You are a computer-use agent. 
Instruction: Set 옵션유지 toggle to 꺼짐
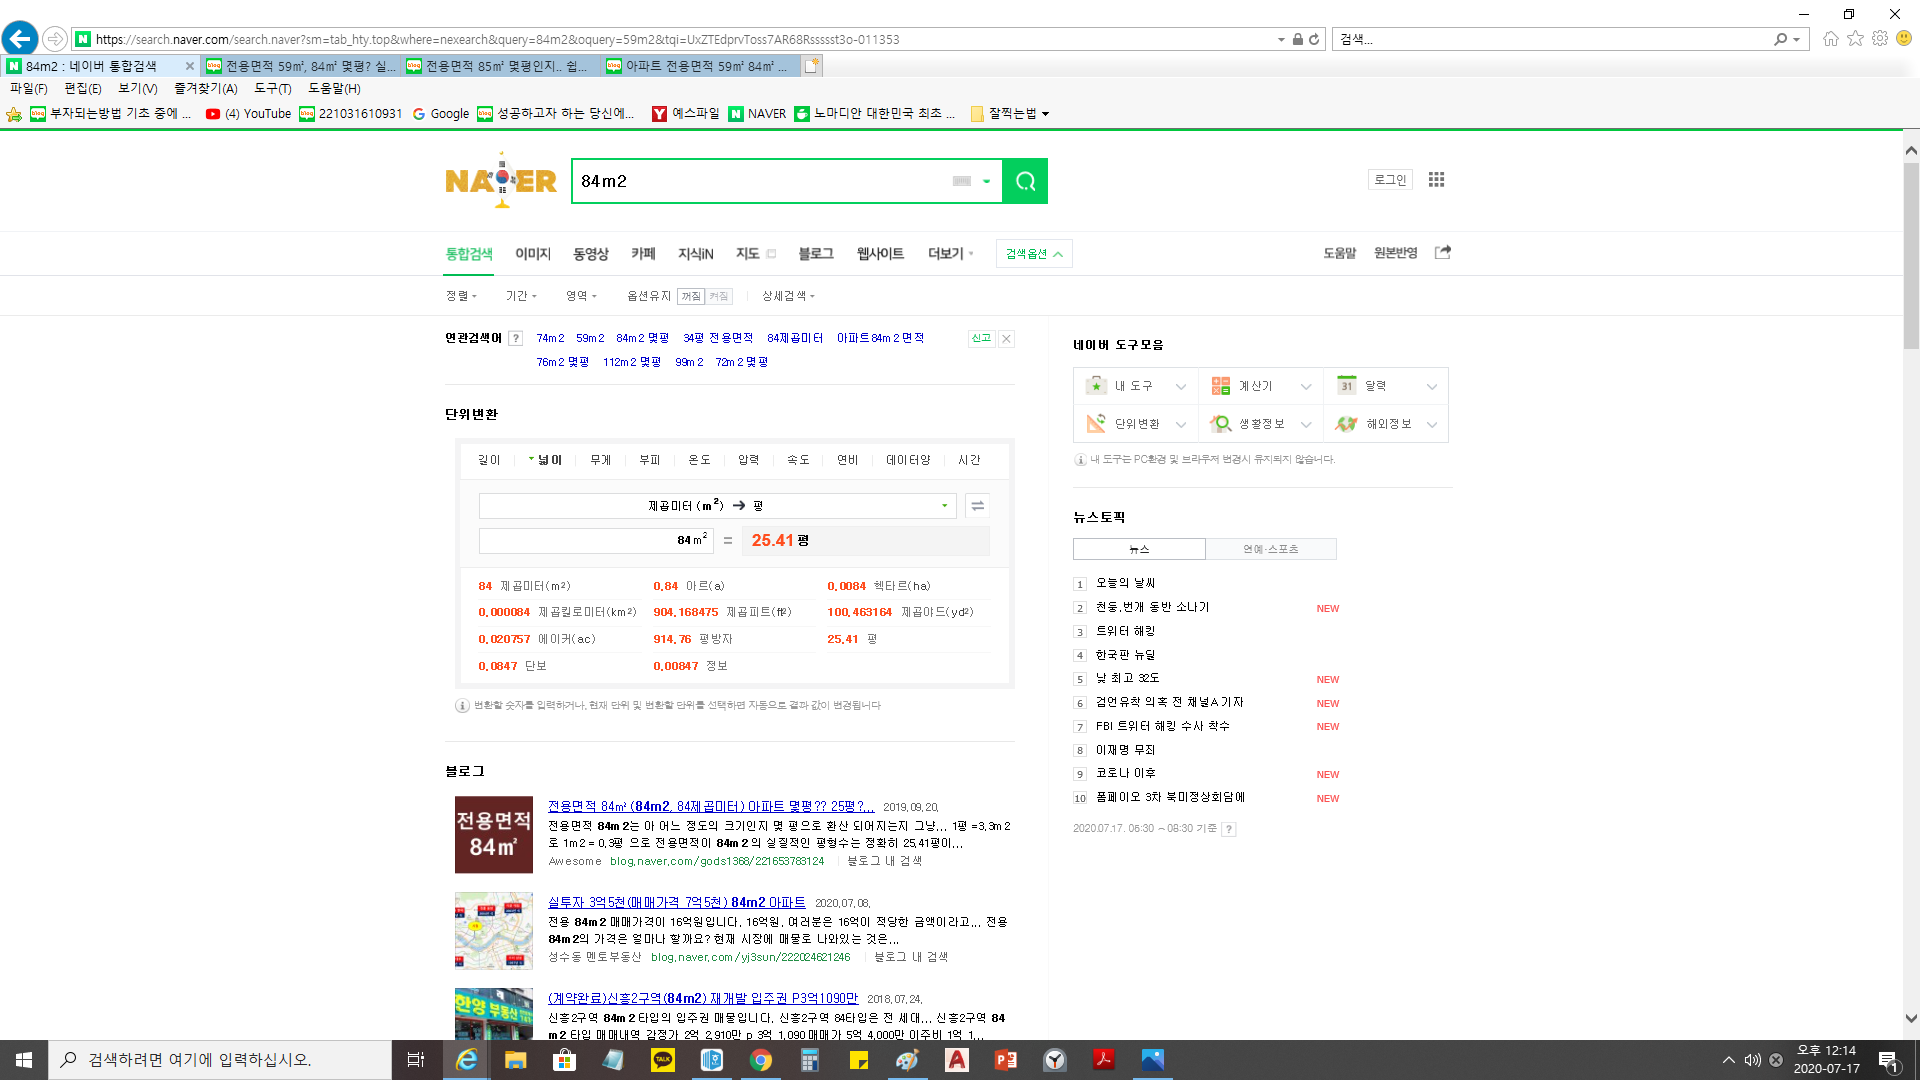(691, 297)
